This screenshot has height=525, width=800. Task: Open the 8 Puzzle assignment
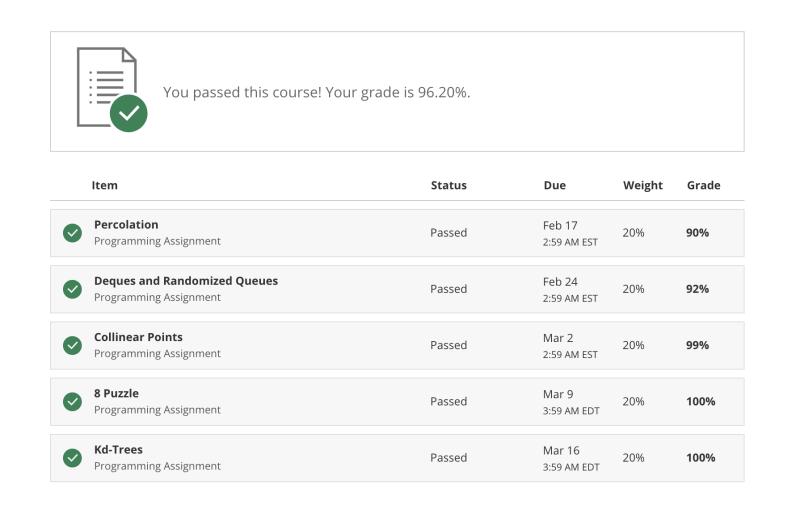pos(116,393)
